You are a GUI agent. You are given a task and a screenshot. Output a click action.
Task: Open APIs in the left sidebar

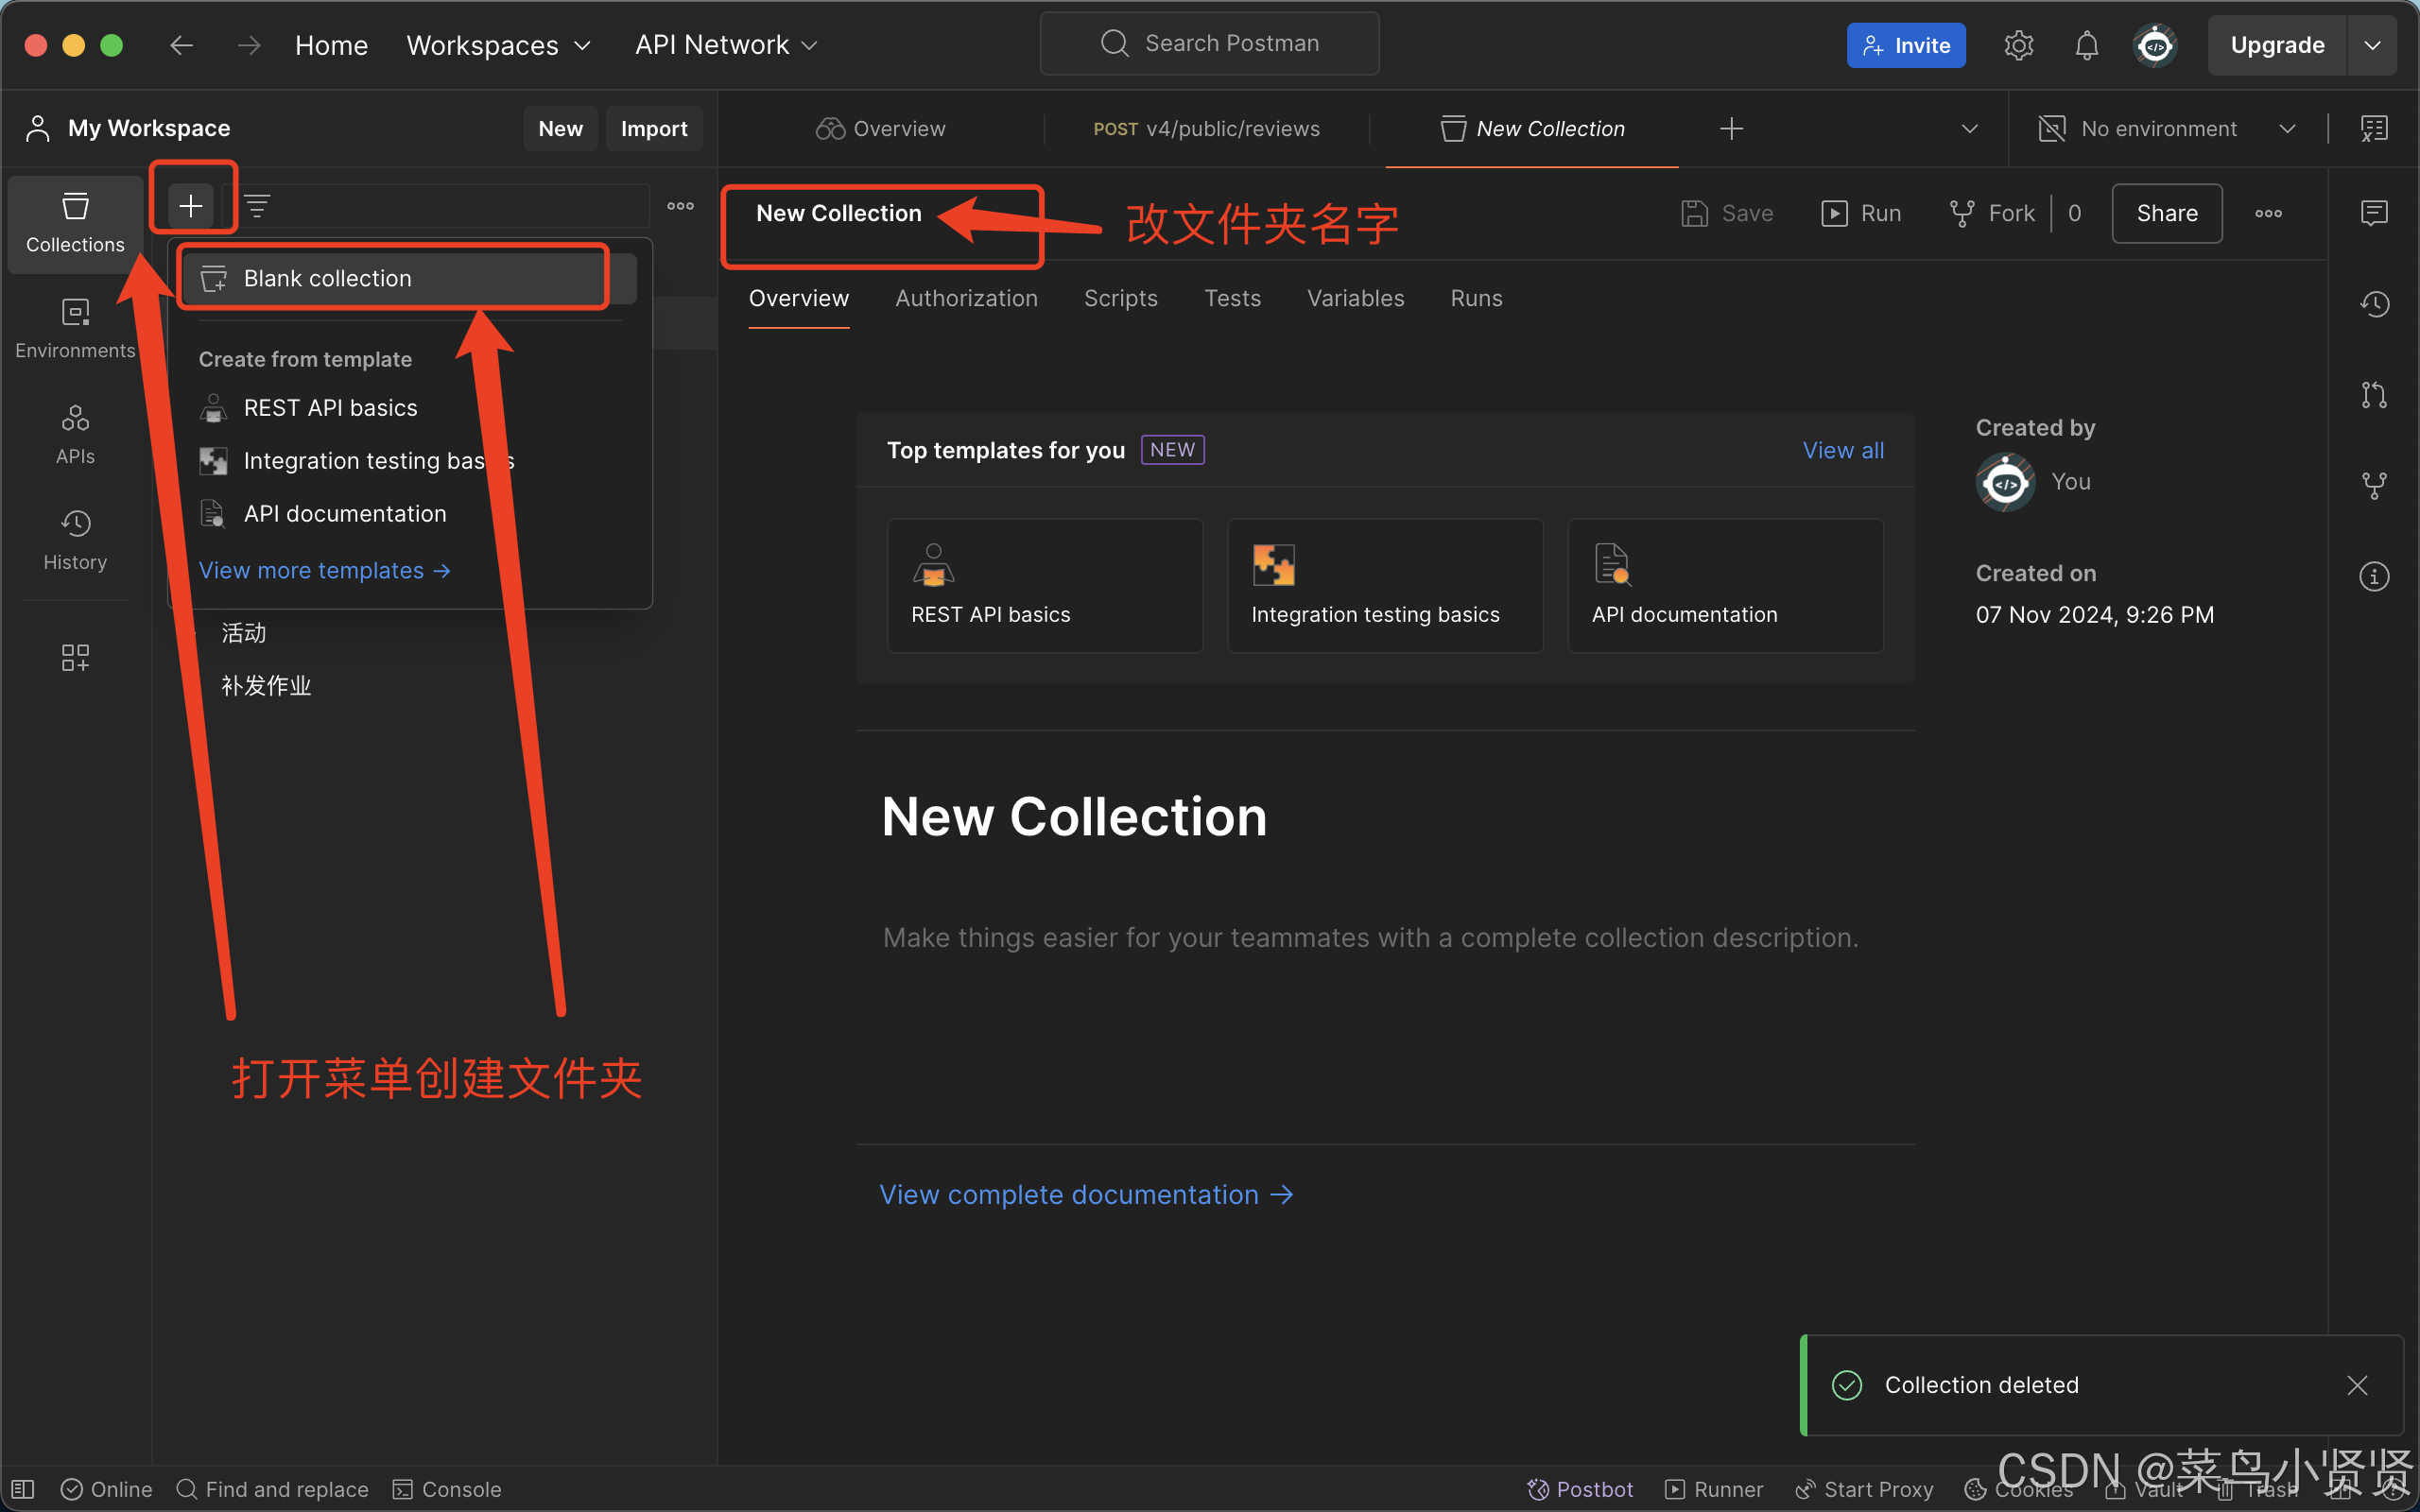[75, 435]
